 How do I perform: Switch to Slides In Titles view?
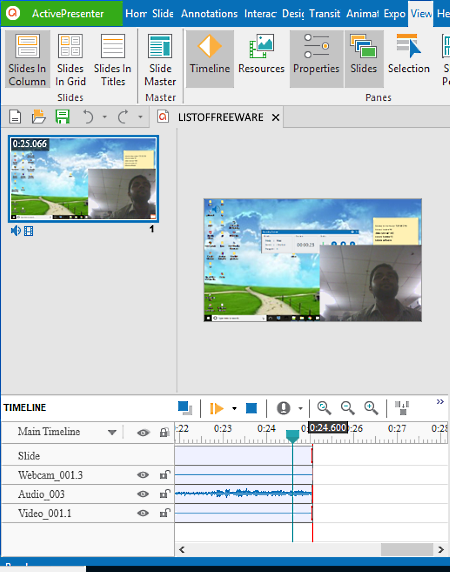tap(113, 59)
